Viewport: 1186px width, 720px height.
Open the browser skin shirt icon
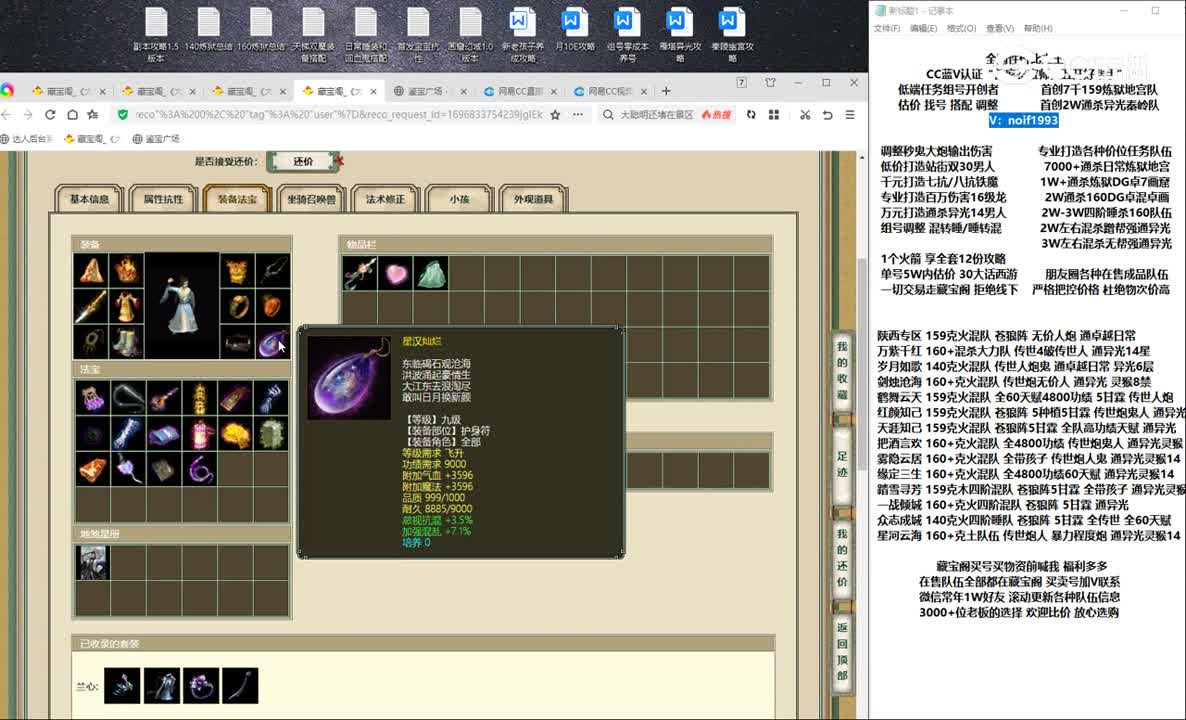[x=770, y=82]
